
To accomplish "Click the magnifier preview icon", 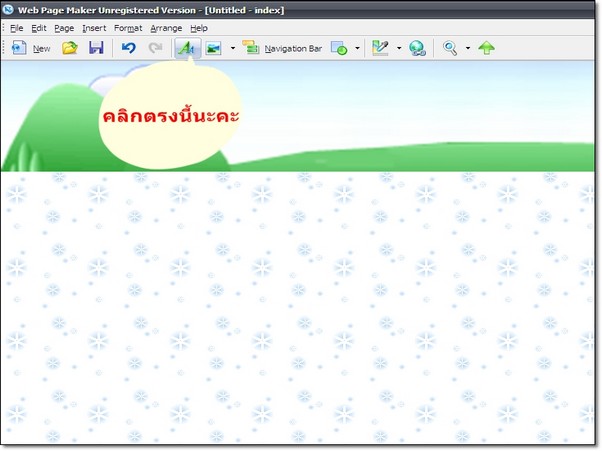I will (x=450, y=48).
